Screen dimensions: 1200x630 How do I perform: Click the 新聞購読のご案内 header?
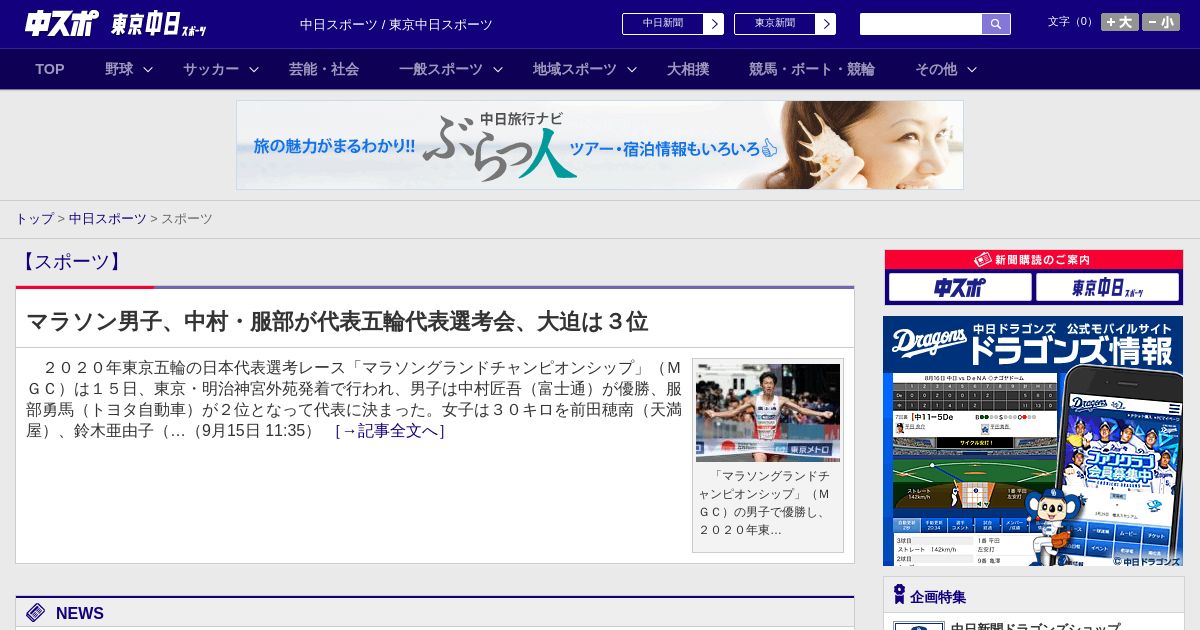tap(1034, 259)
